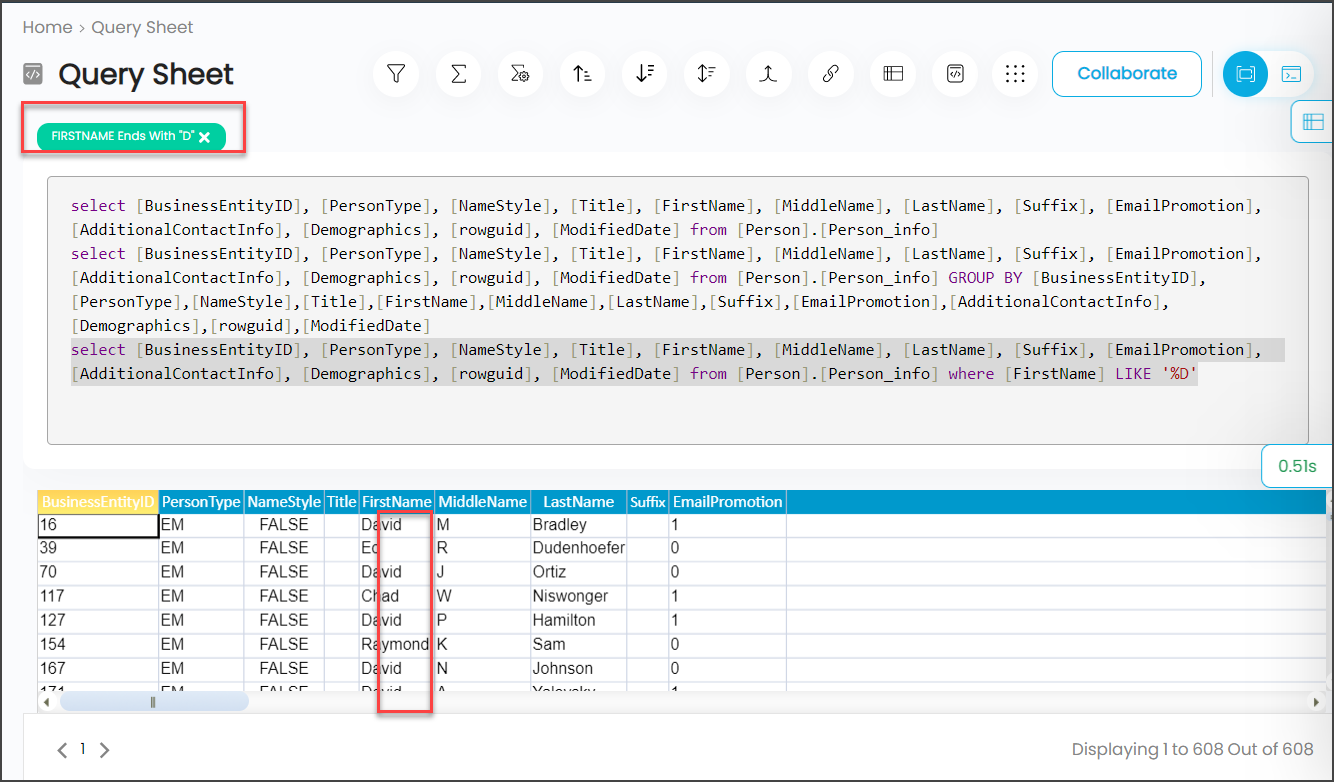Click LastName cell Ortiz
The image size is (1334, 782).
tap(578, 572)
